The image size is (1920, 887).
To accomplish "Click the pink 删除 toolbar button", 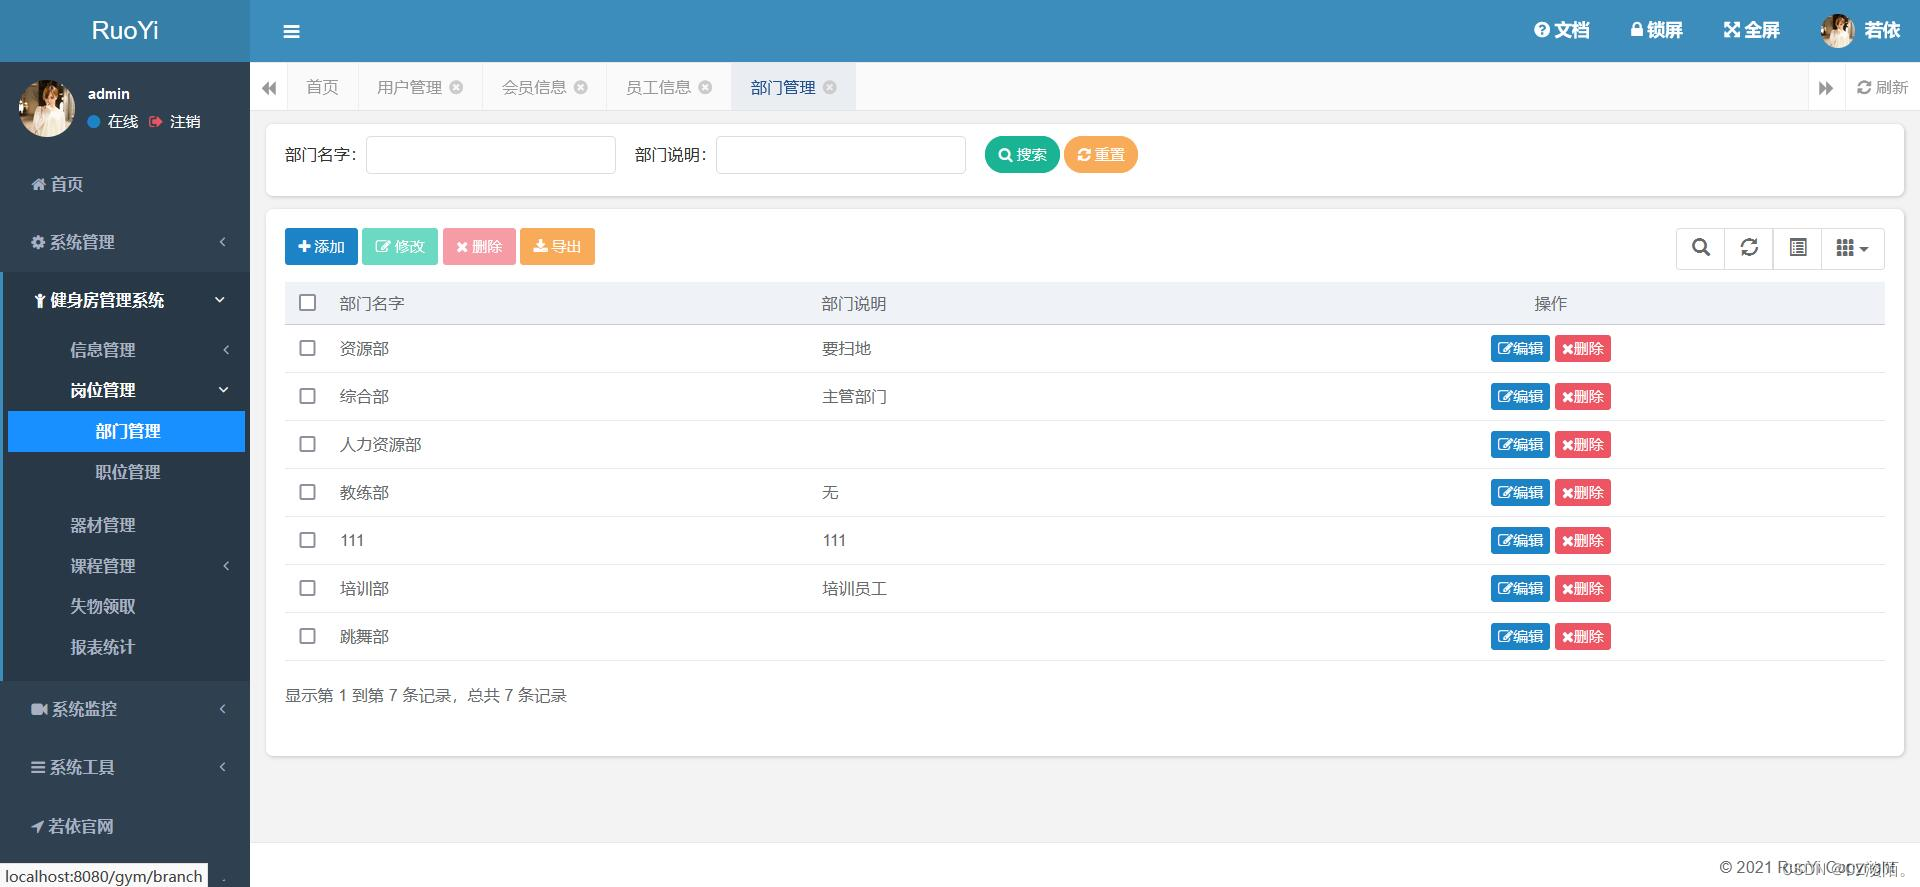I will [x=479, y=247].
